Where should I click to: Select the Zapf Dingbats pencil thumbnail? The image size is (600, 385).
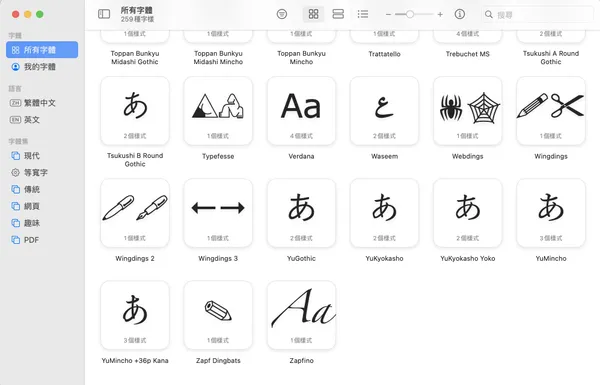point(218,315)
